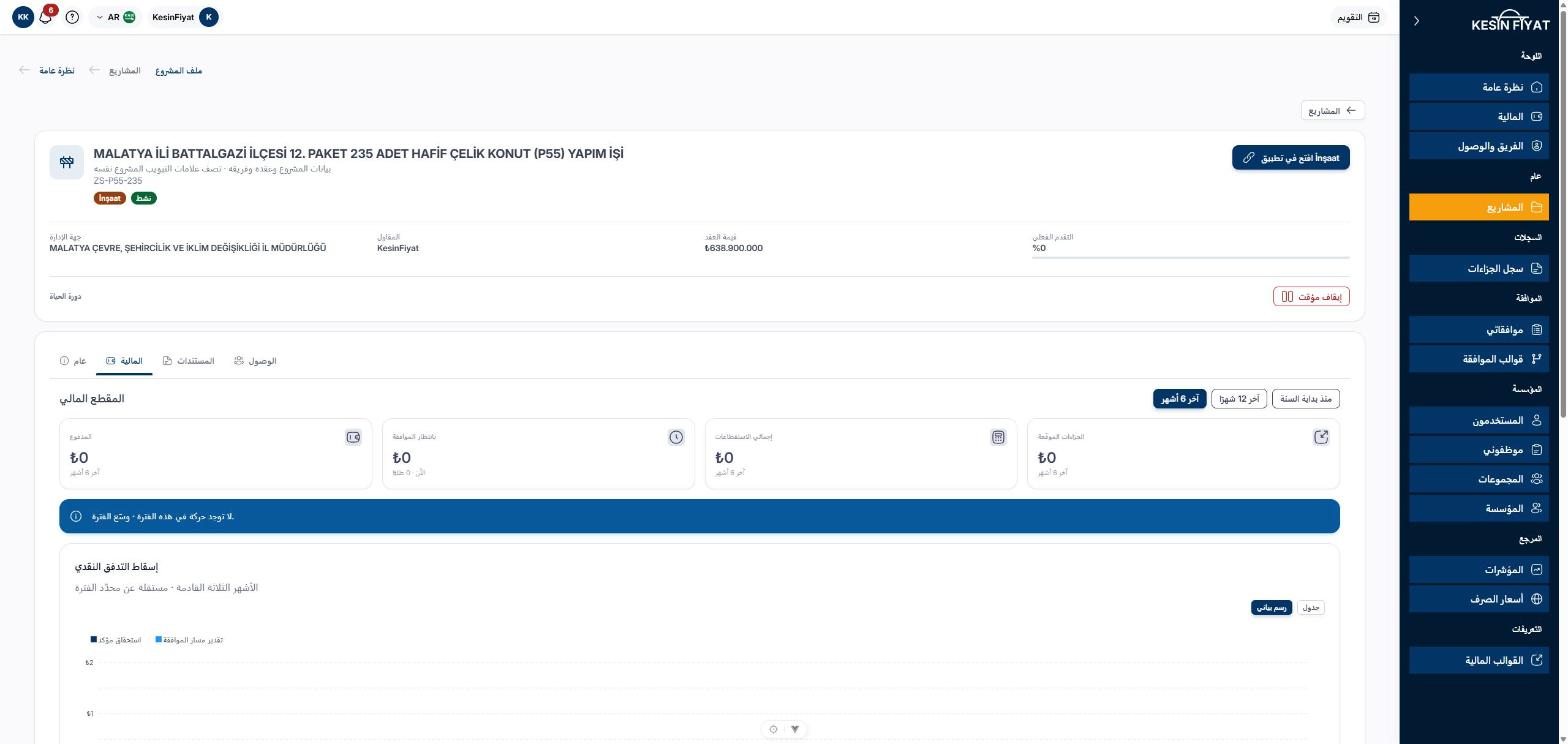Collapse the sidebar with the chevron

point(1416,21)
